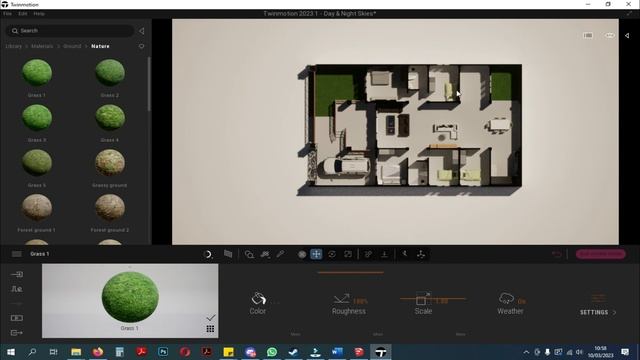Open File Explorer from taskbar
The height and width of the screenshot is (360, 640).
pyautogui.click(x=76, y=352)
